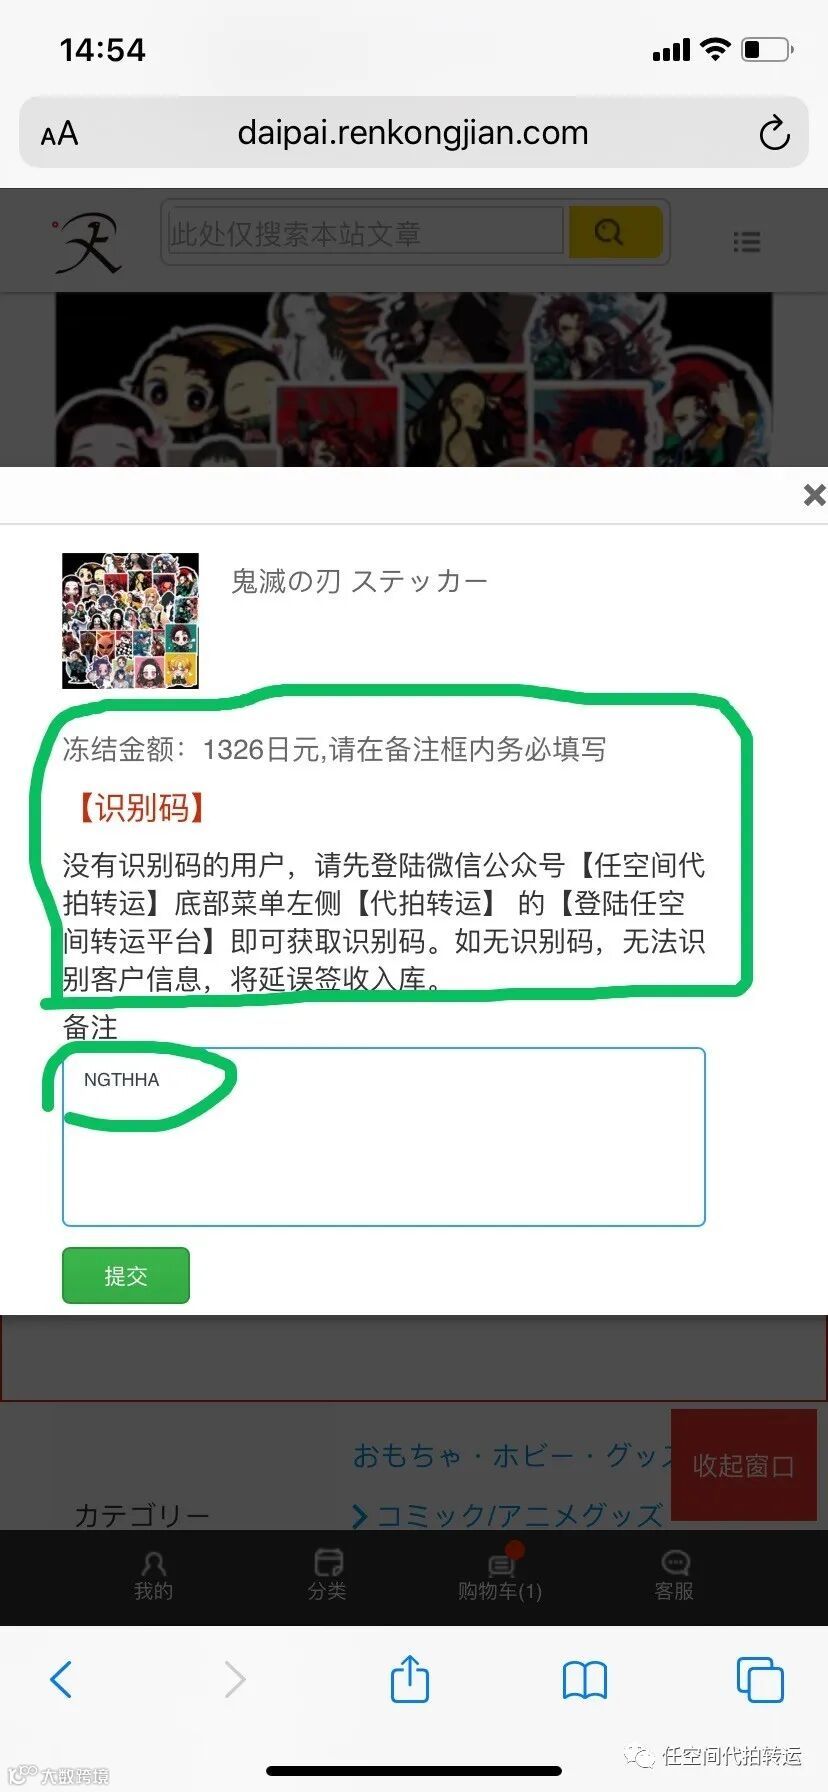This screenshot has height=1792, width=828.
Task: Tap the daipai.renkongjian.com address bar
Action: point(413,132)
